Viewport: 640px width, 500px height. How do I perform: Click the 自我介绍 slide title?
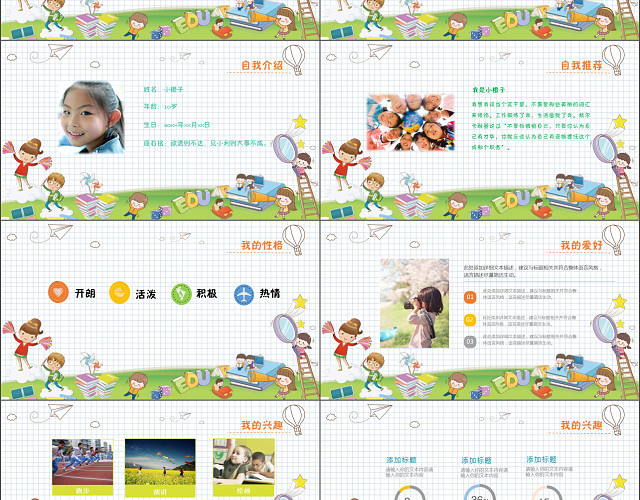pyautogui.click(x=262, y=65)
